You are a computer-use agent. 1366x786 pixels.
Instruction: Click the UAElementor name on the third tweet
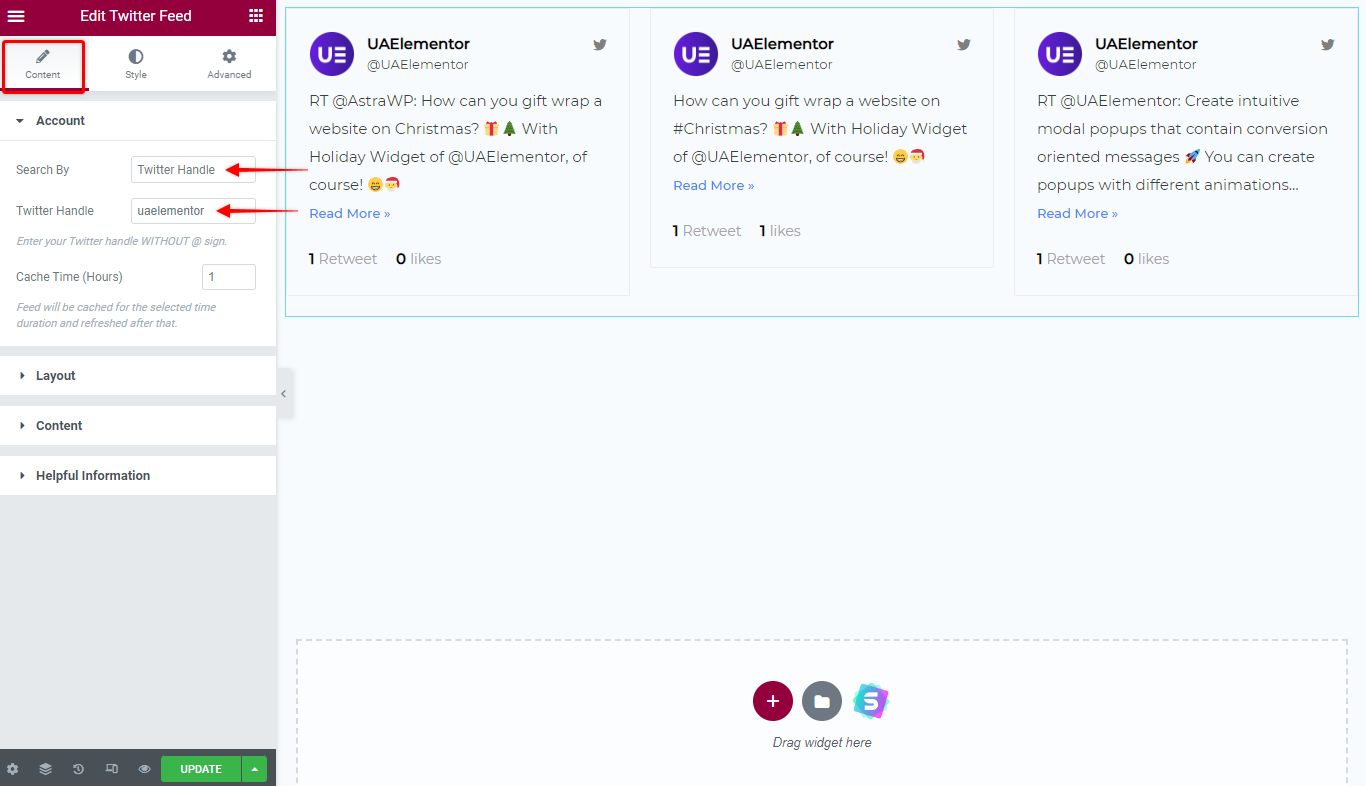tap(1146, 44)
